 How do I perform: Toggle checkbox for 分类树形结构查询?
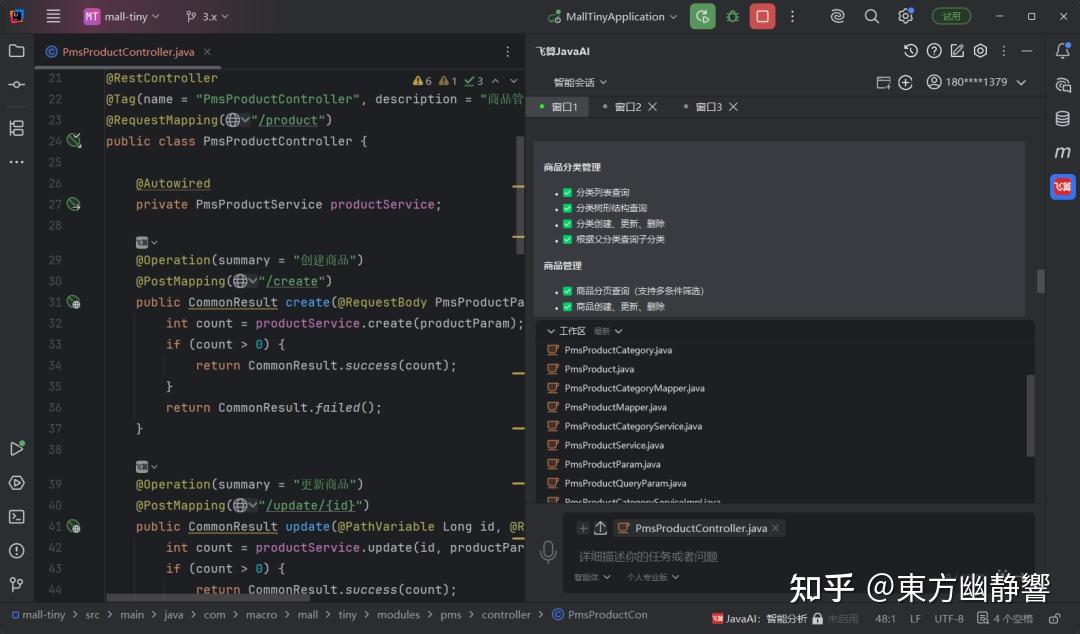click(568, 207)
